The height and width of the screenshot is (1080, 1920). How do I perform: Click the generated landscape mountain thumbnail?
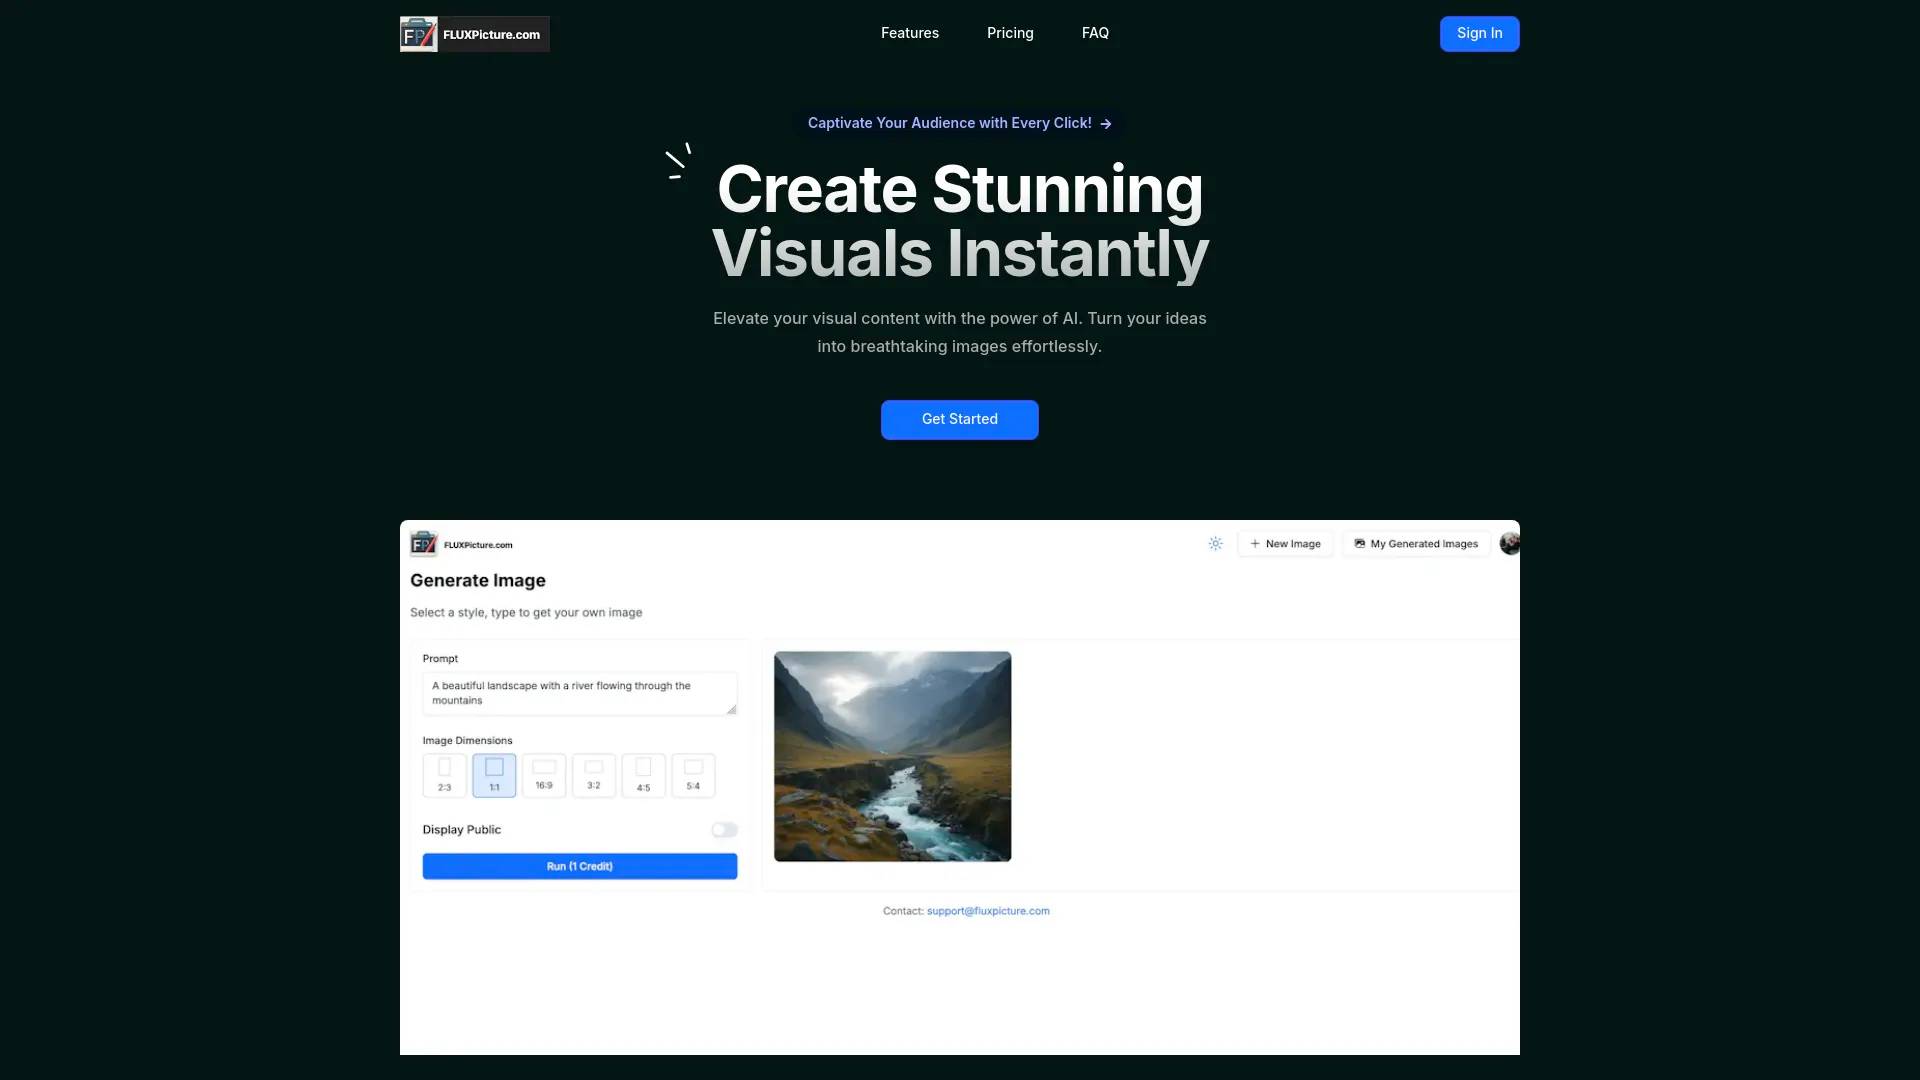[891, 756]
